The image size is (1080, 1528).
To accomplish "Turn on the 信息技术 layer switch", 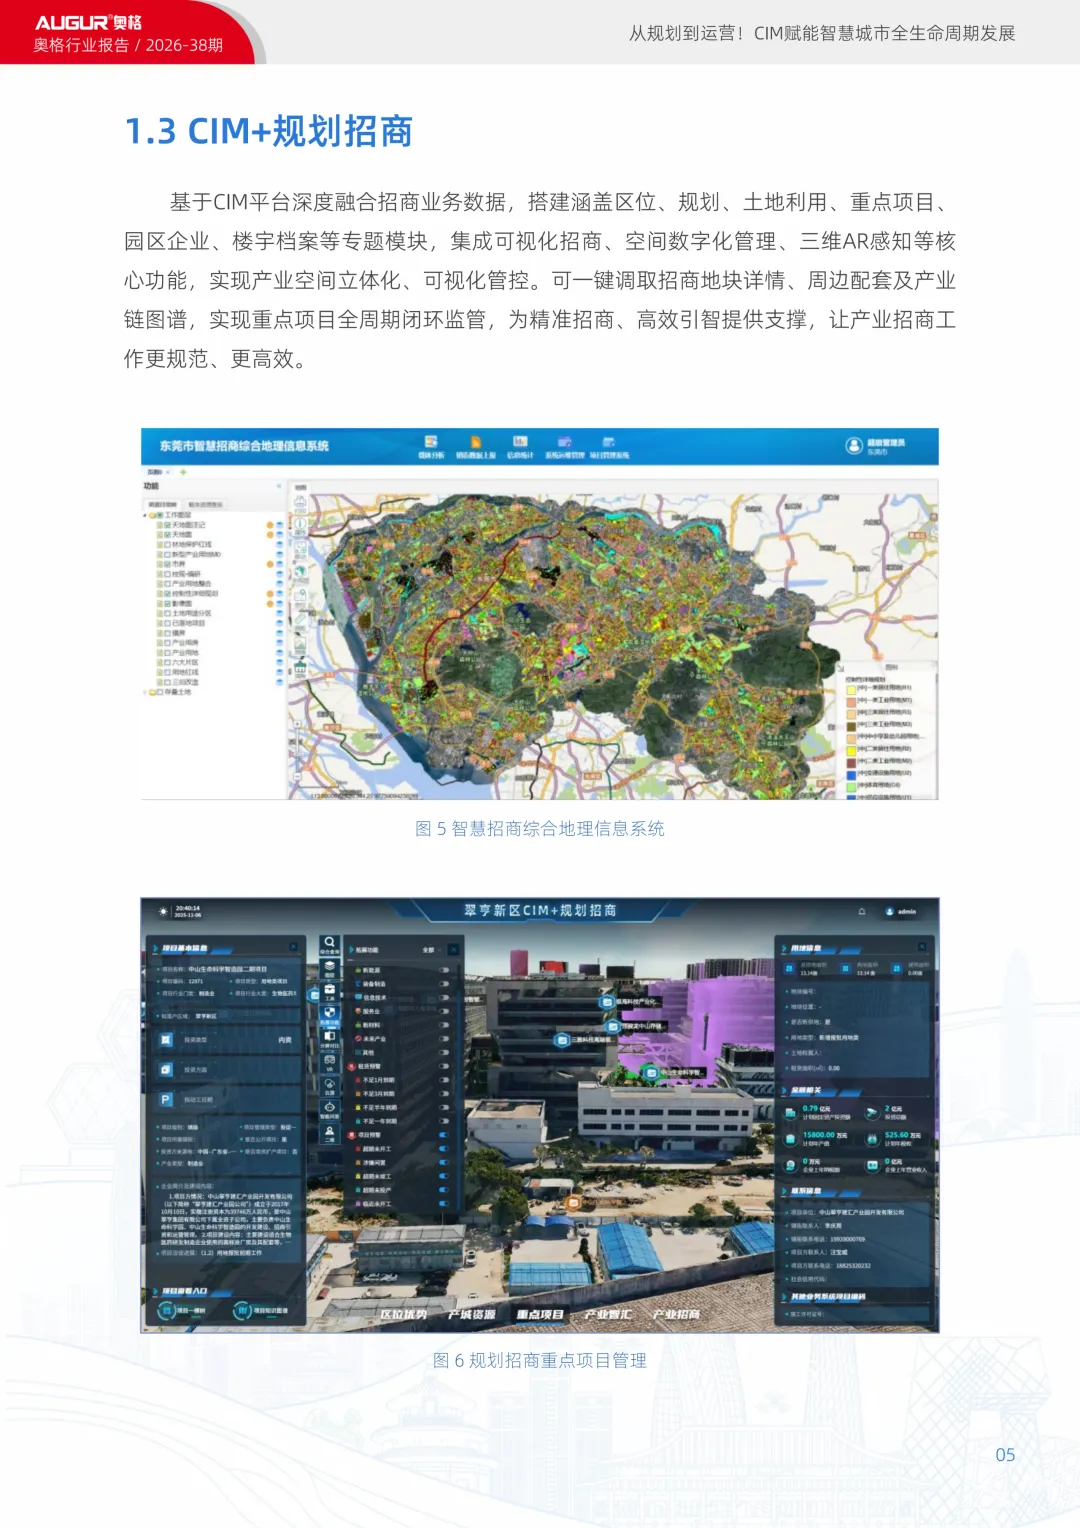I will [443, 997].
